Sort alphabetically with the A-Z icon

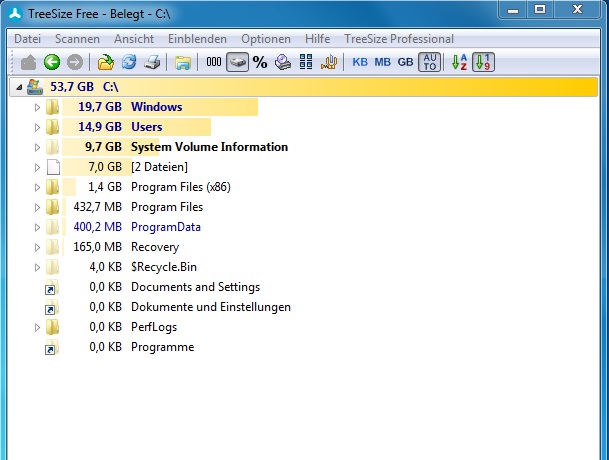point(459,62)
